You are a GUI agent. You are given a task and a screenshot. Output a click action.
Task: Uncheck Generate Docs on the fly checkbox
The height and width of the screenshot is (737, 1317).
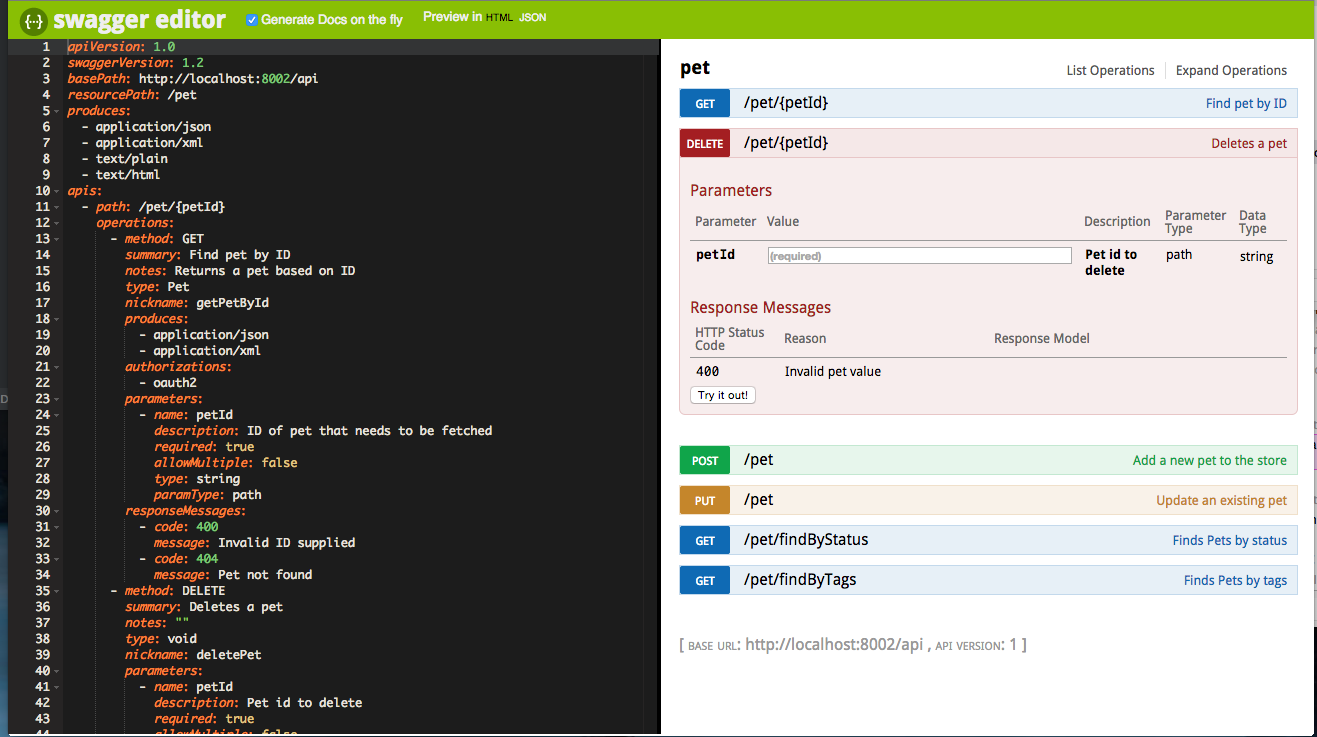pos(252,19)
